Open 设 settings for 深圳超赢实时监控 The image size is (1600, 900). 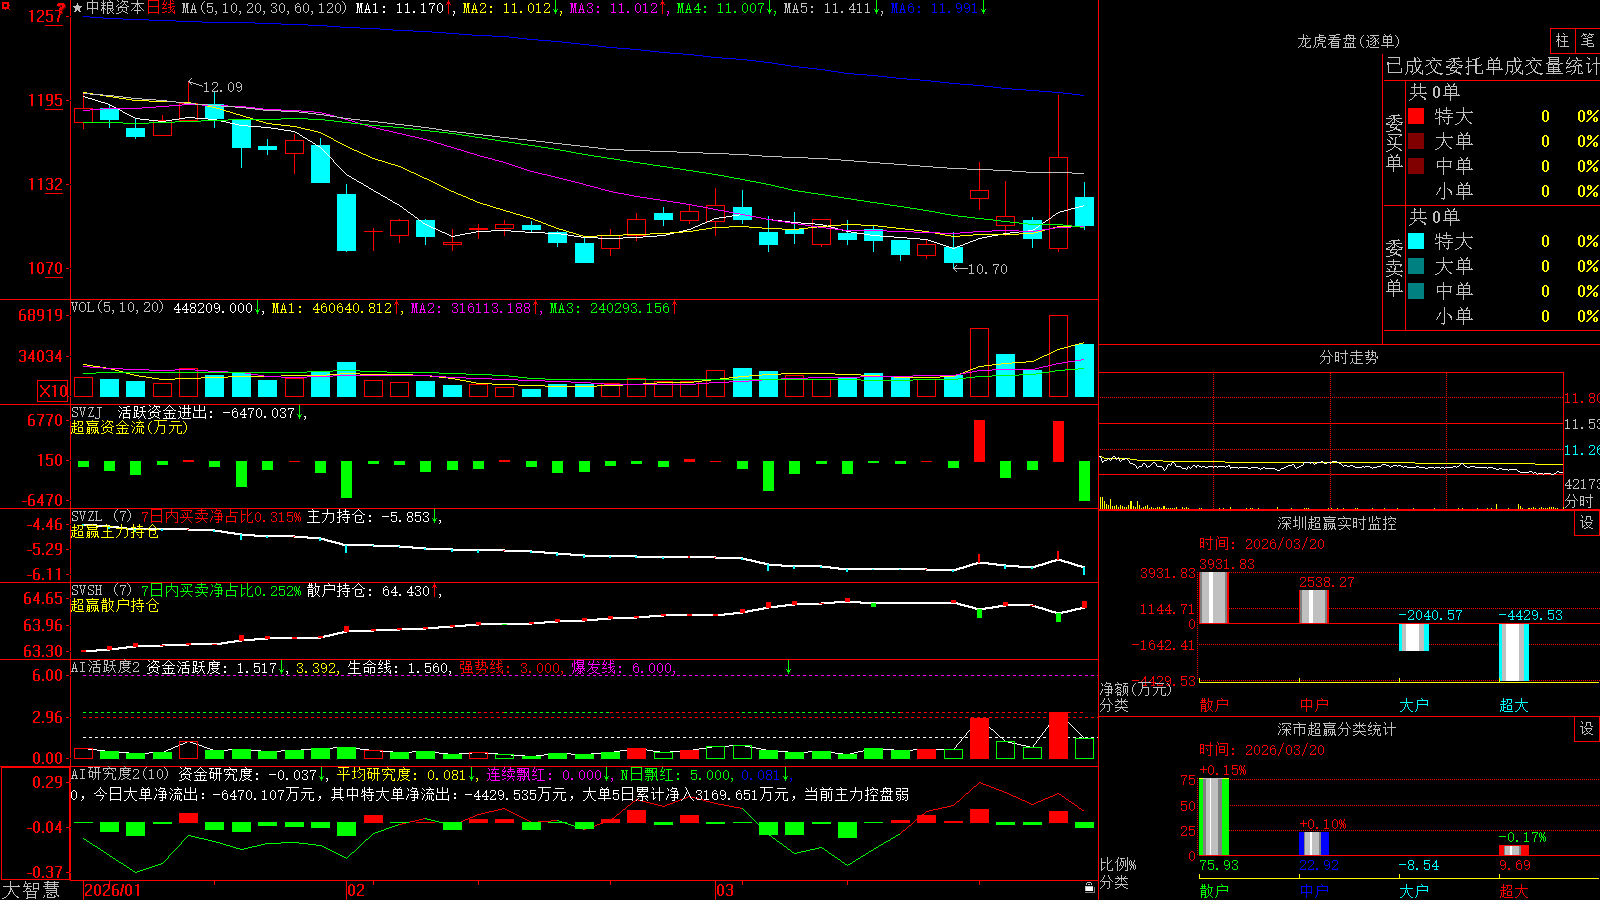tap(1587, 523)
